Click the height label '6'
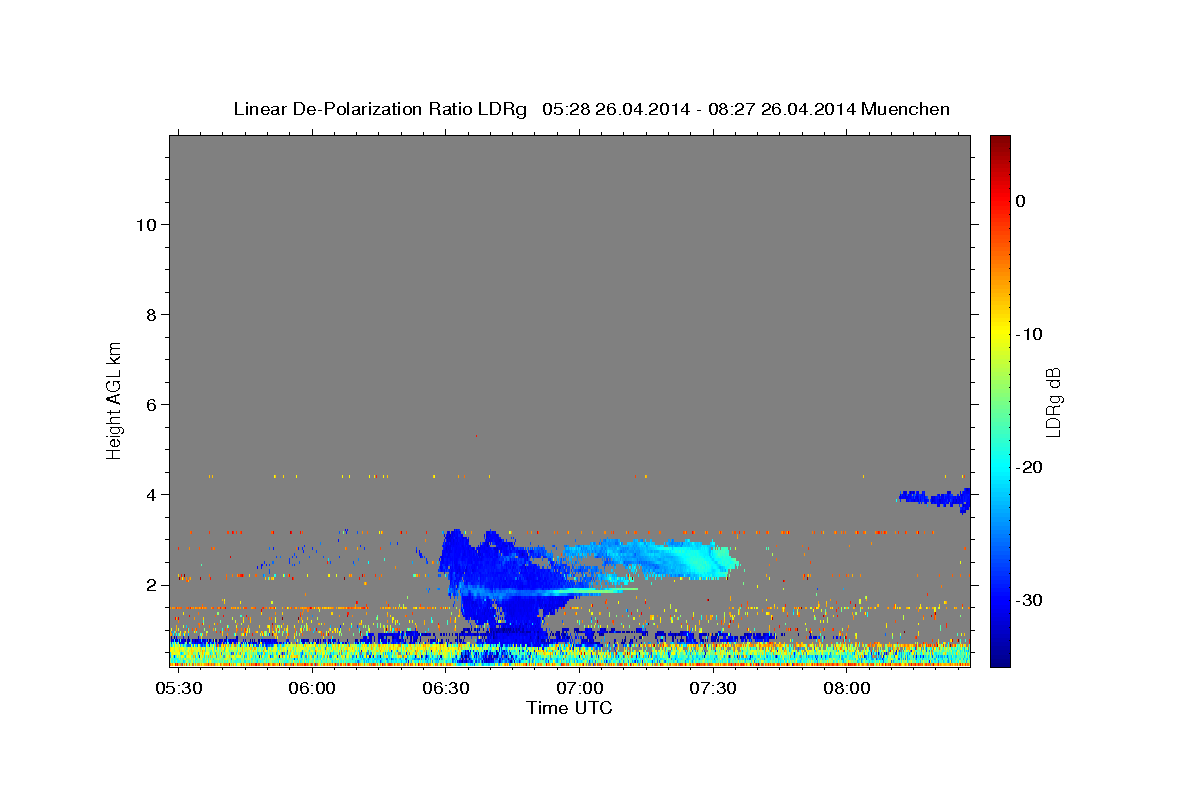Image resolution: width=1200 pixels, height=800 pixels. point(150,404)
